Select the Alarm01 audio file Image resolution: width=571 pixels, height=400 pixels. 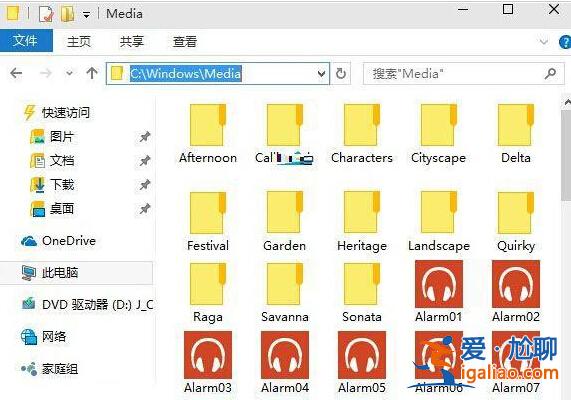[x=438, y=291]
